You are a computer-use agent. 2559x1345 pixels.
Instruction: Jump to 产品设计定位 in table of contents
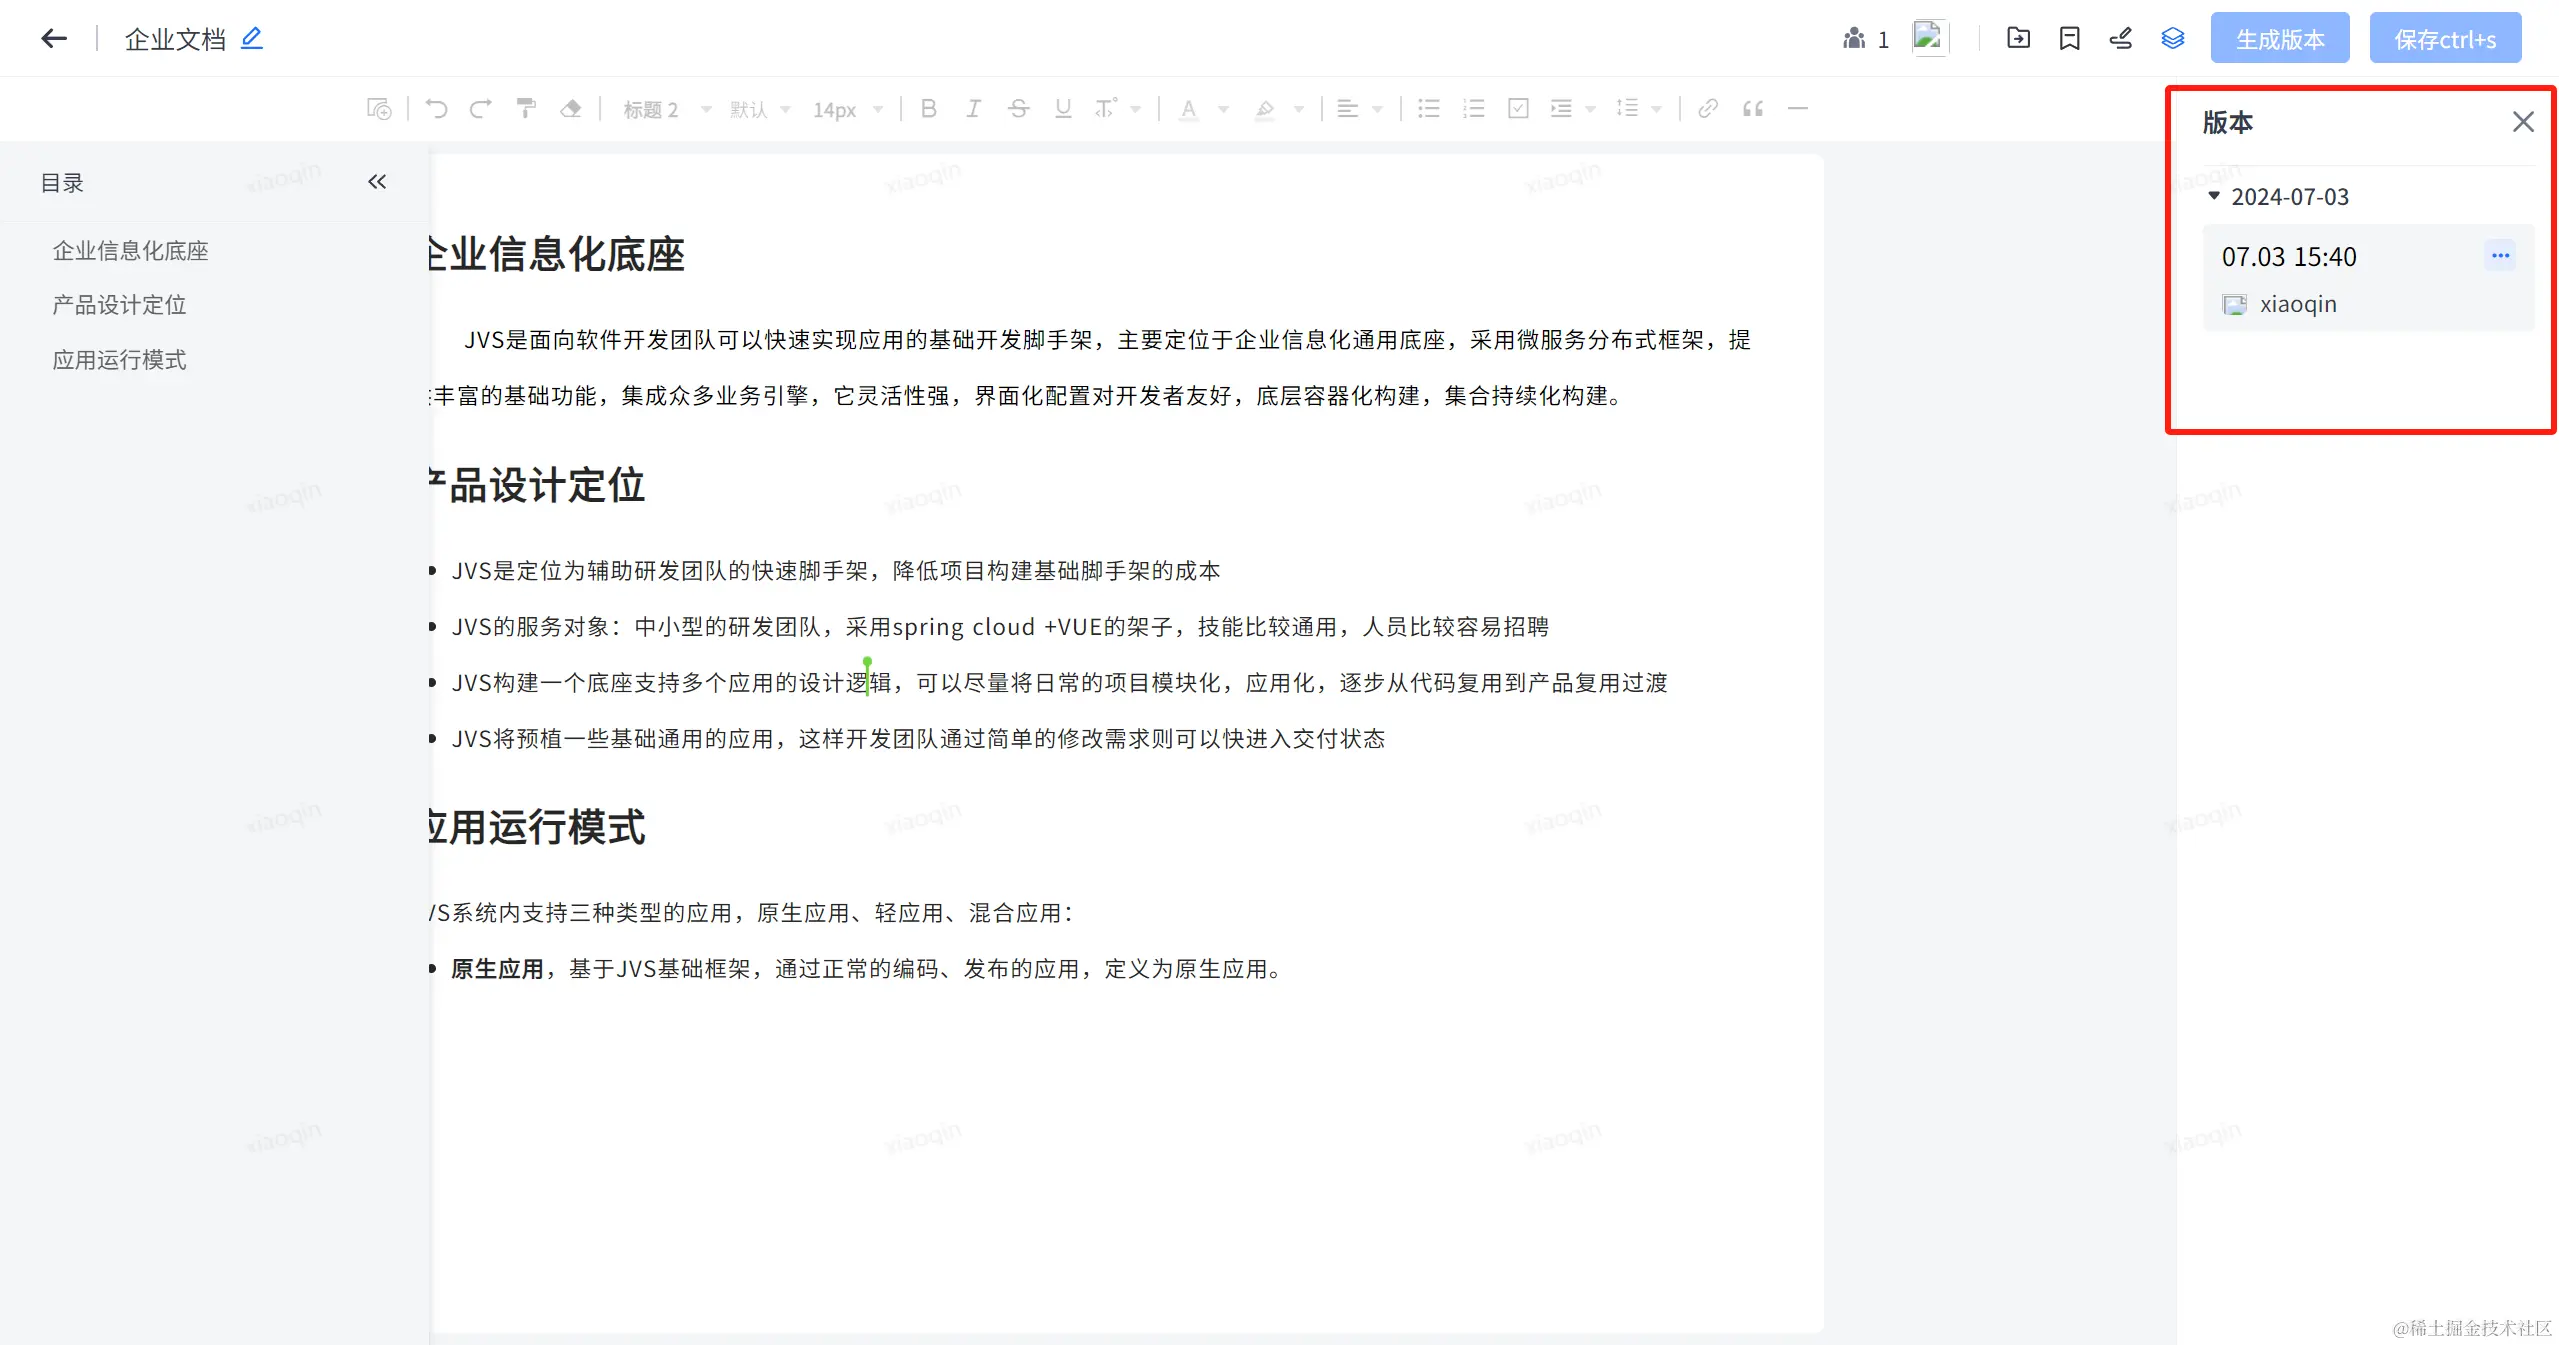119,305
